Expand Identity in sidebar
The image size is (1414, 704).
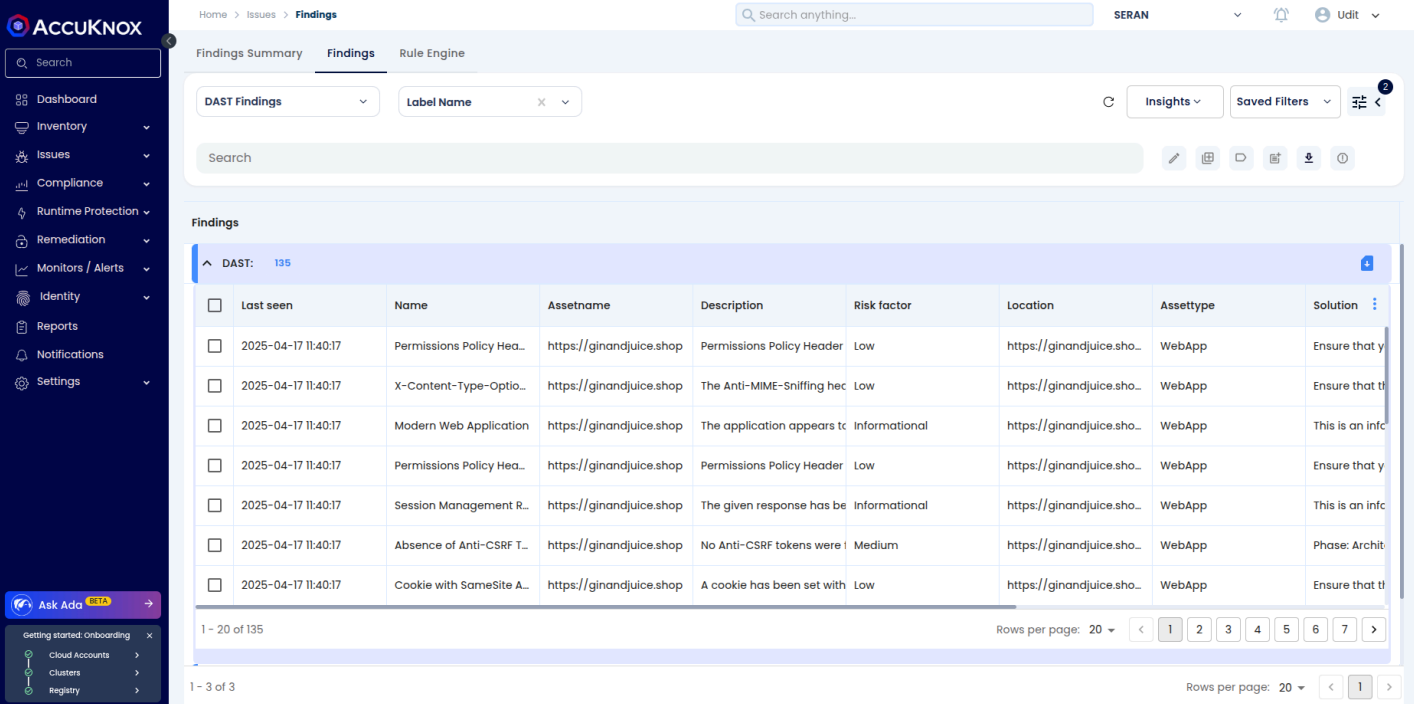pos(84,297)
